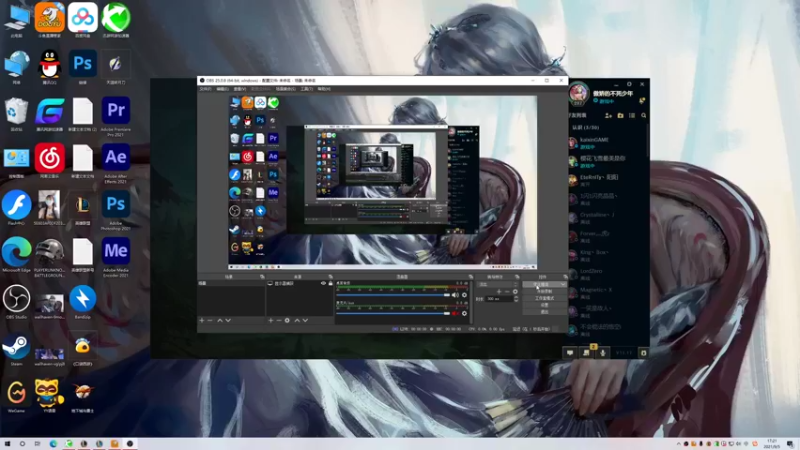
Task: Remove selected scene with scenes minus icon
Action: pos(210,320)
